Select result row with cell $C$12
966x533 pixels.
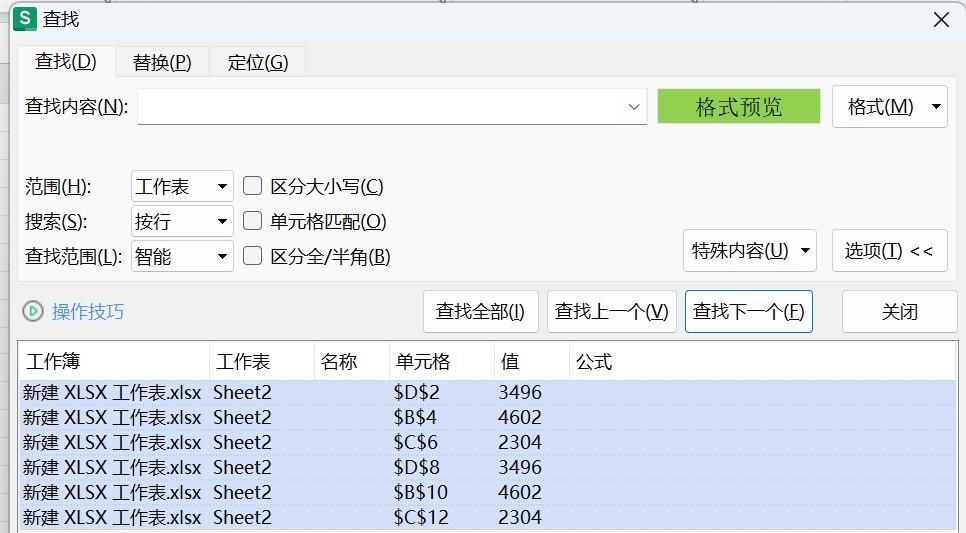tap(488, 517)
